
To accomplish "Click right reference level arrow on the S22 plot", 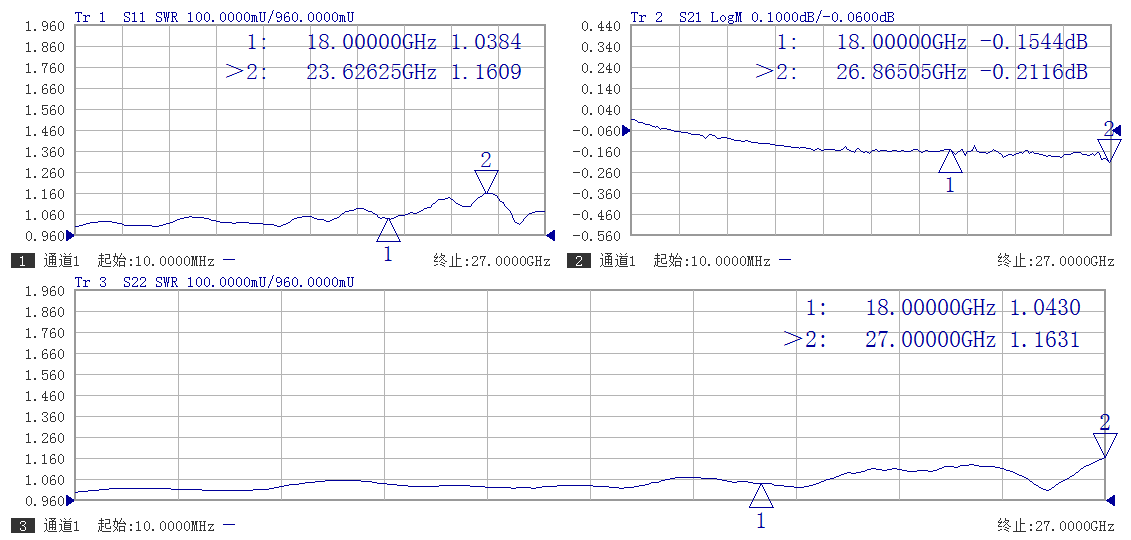I will (1109, 500).
